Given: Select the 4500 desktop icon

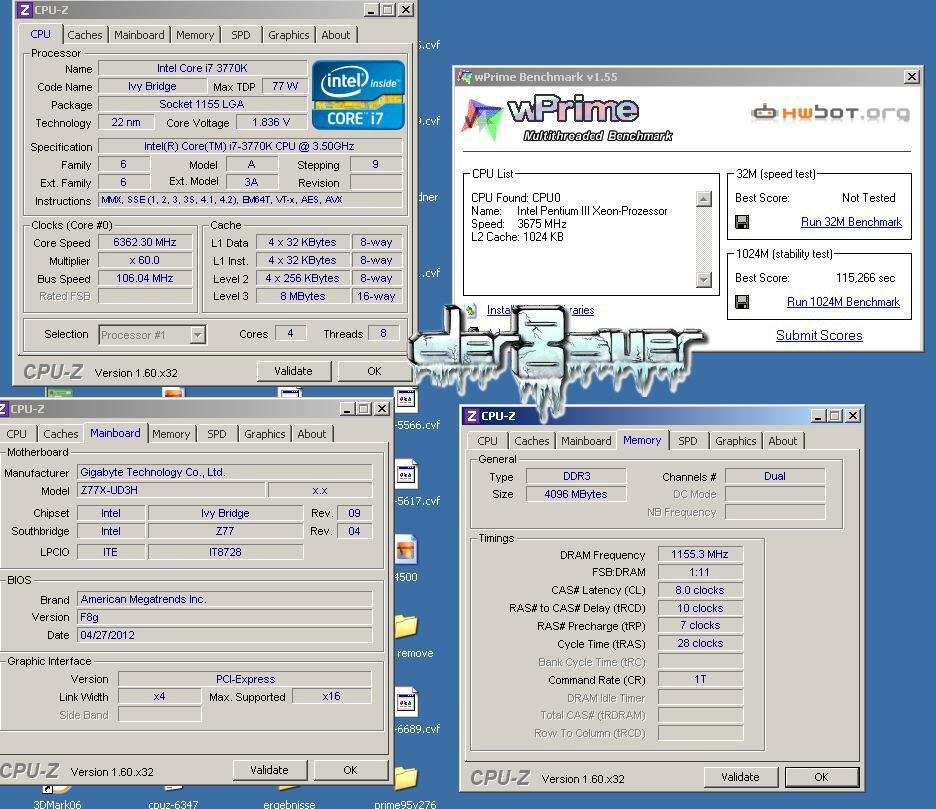Looking at the screenshot, I should click(406, 550).
